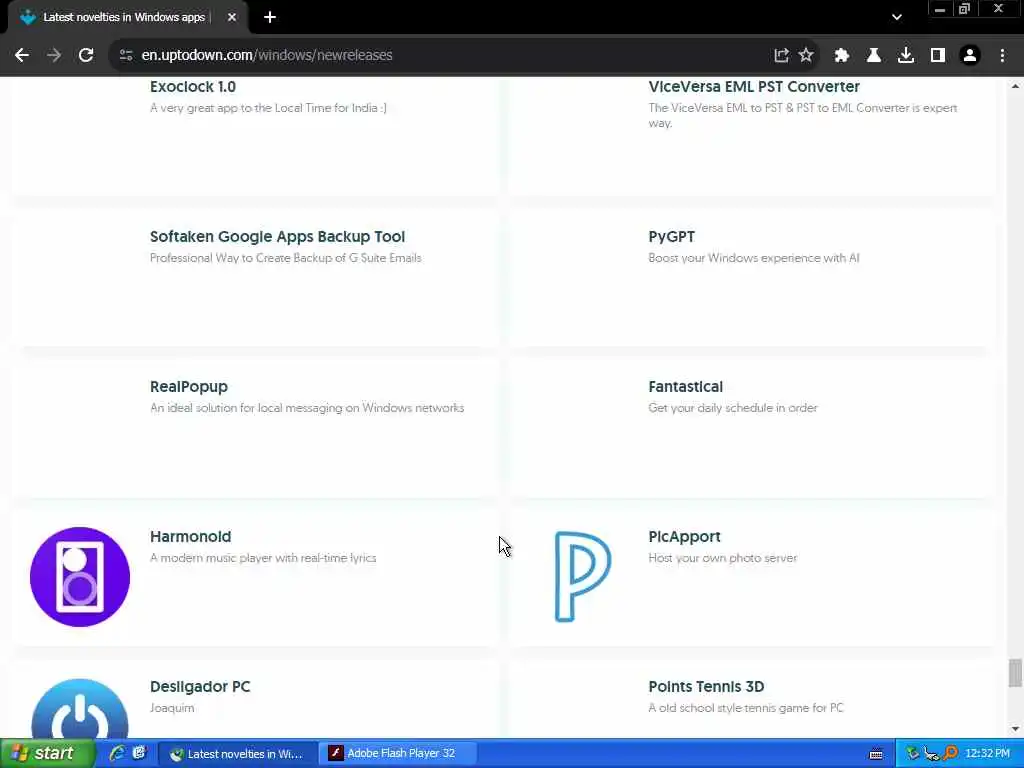This screenshot has height=768, width=1024.
Task: Open the PyGPT app page
Action: [x=671, y=236]
